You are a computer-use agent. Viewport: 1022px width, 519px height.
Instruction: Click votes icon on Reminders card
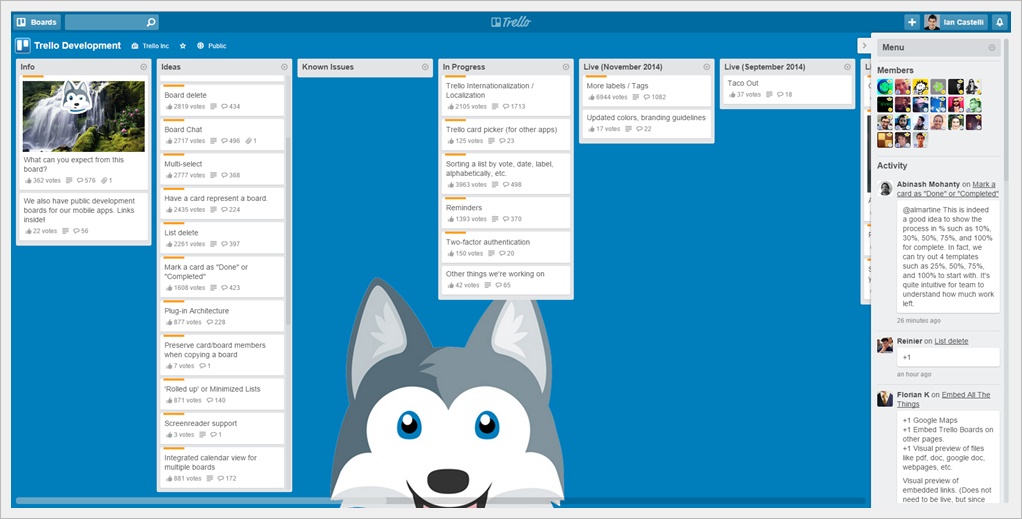coord(450,219)
